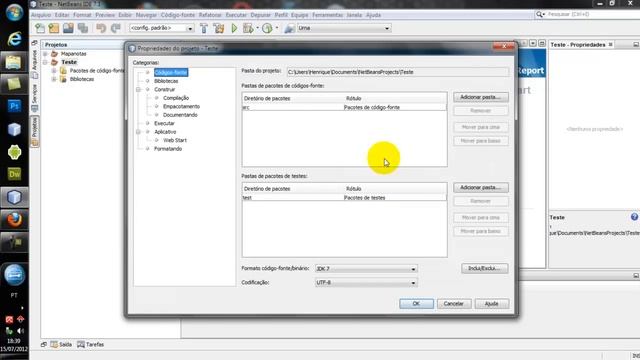Open the Ajuda menu

(x=373, y=15)
